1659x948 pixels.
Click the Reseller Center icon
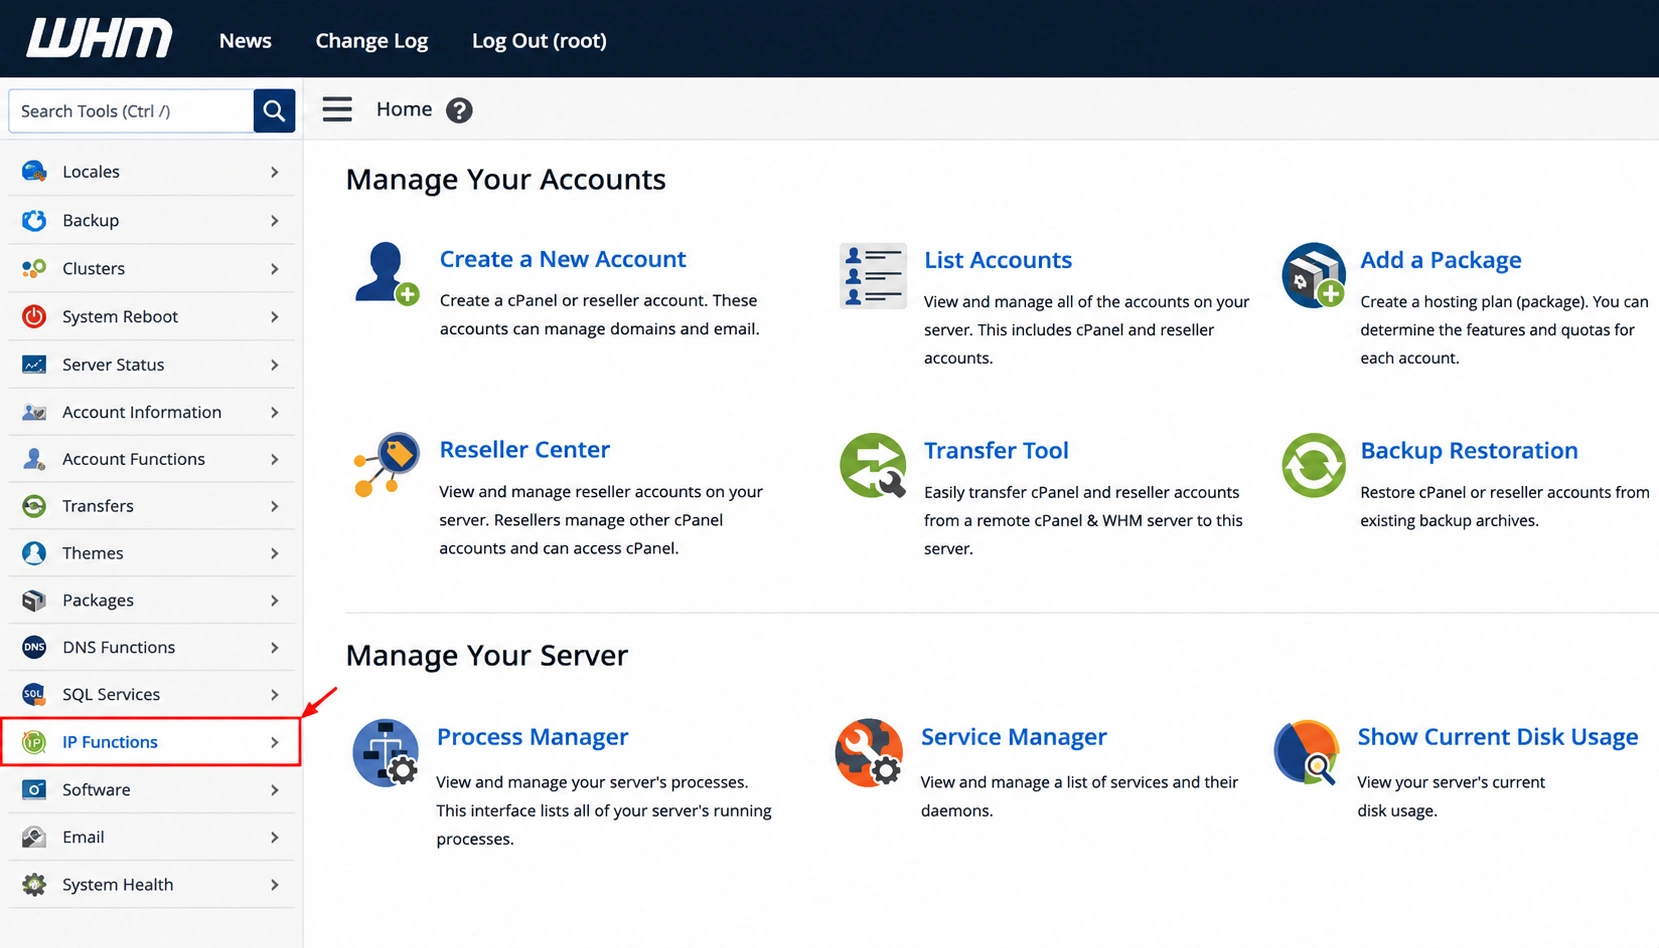pos(386,465)
